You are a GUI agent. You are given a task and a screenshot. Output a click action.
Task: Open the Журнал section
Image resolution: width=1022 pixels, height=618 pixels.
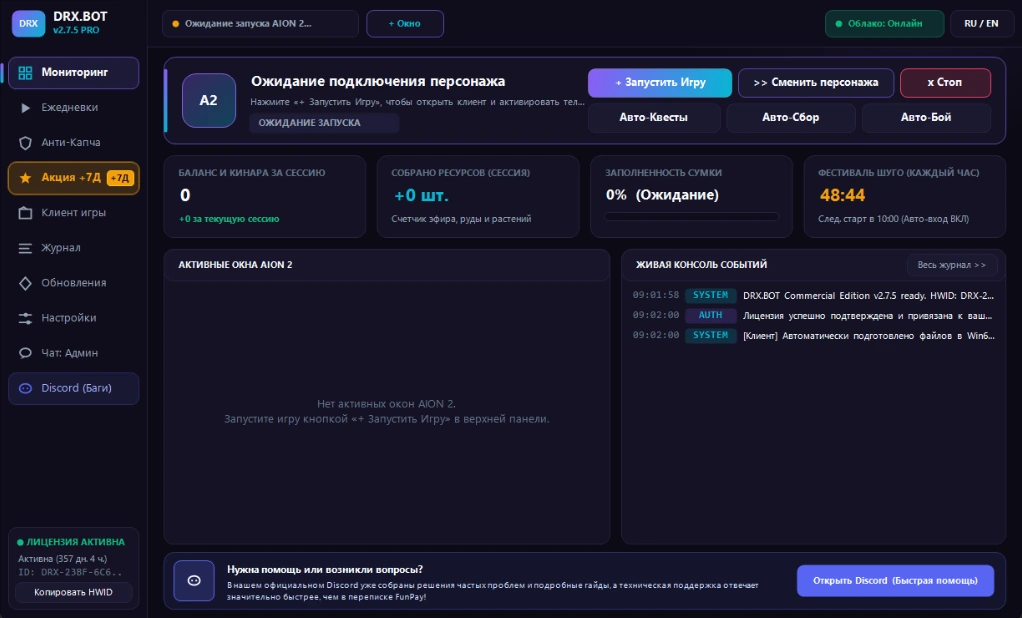pyautogui.click(x=74, y=248)
